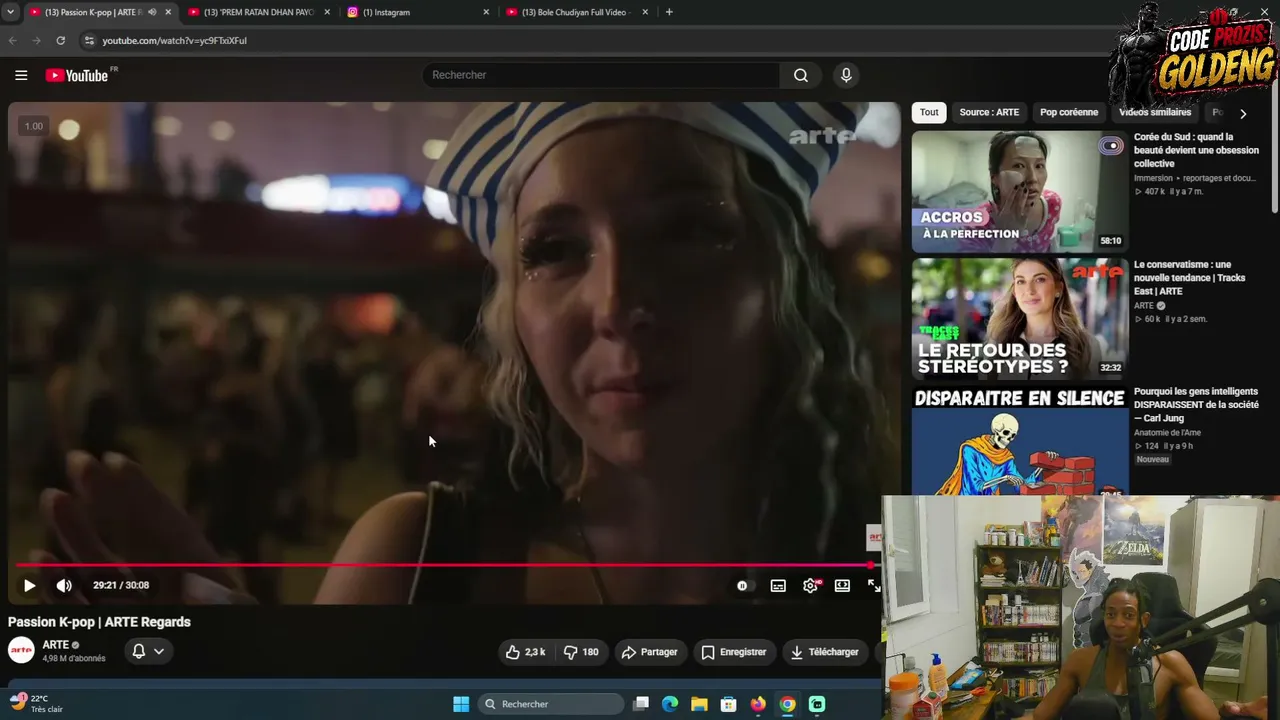Seek on the red video progress bar
This screenshot has height=720, width=1280.
click(x=444, y=565)
